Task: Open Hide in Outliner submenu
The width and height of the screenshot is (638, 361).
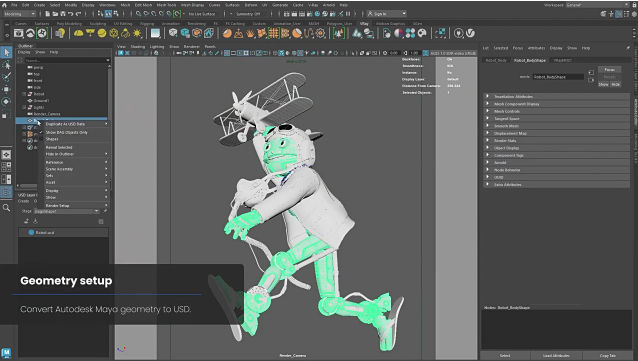Action: click(76, 154)
